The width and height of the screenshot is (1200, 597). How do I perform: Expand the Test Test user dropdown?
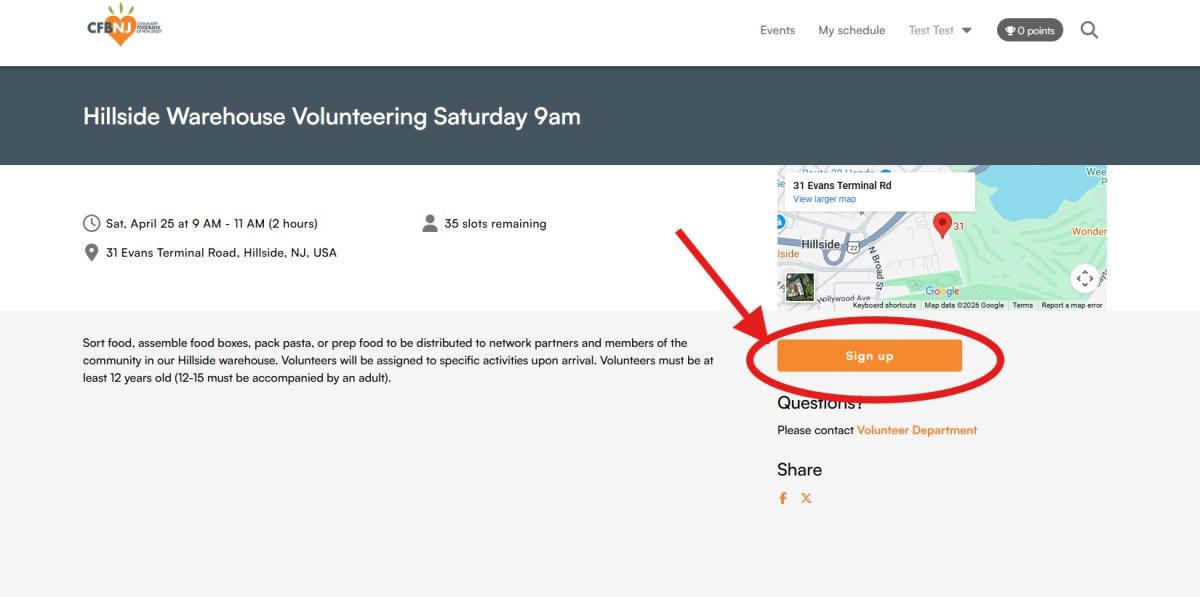(x=940, y=30)
